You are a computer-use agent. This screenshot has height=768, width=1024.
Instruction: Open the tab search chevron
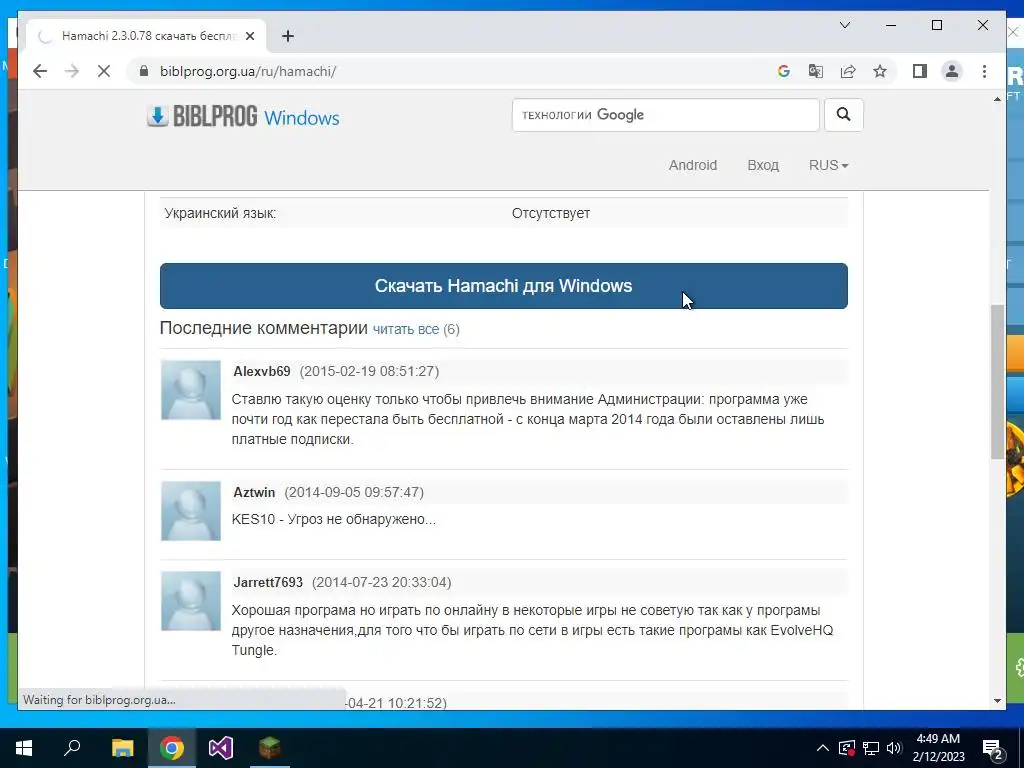(x=844, y=25)
